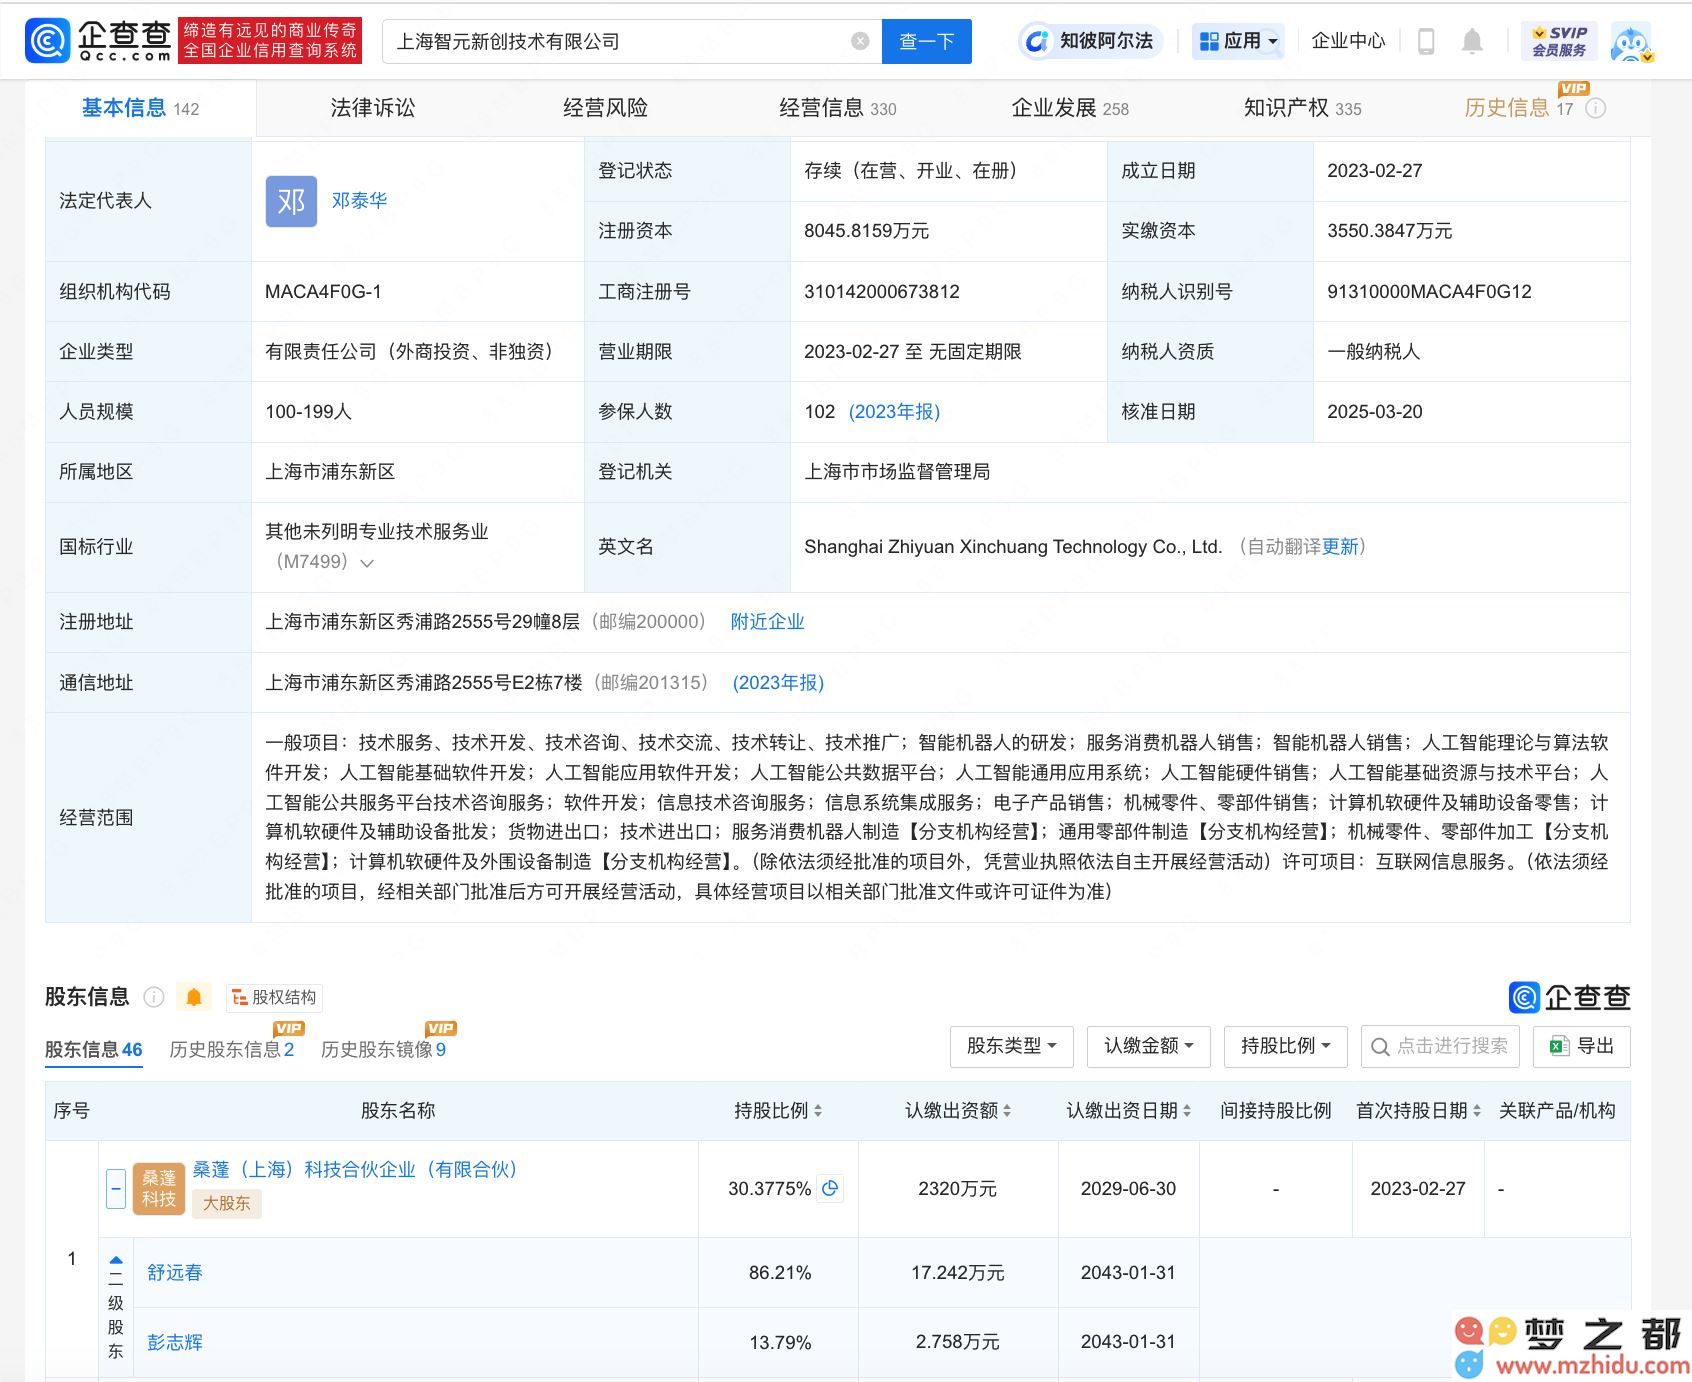Click the 邓 avatar tile of legal representative
This screenshot has width=1692, height=1382.
[x=291, y=201]
